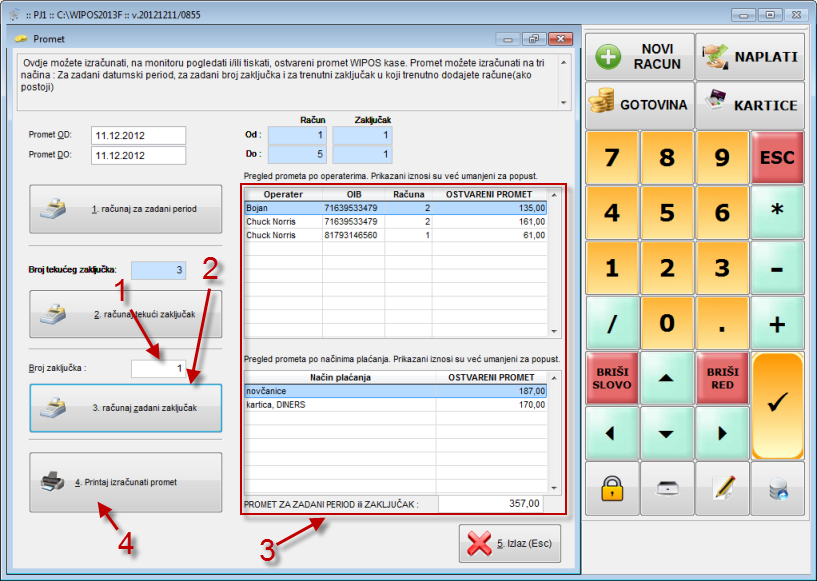Start a new receipt with NOVI RACUN
817x581 pixels.
tap(639, 56)
